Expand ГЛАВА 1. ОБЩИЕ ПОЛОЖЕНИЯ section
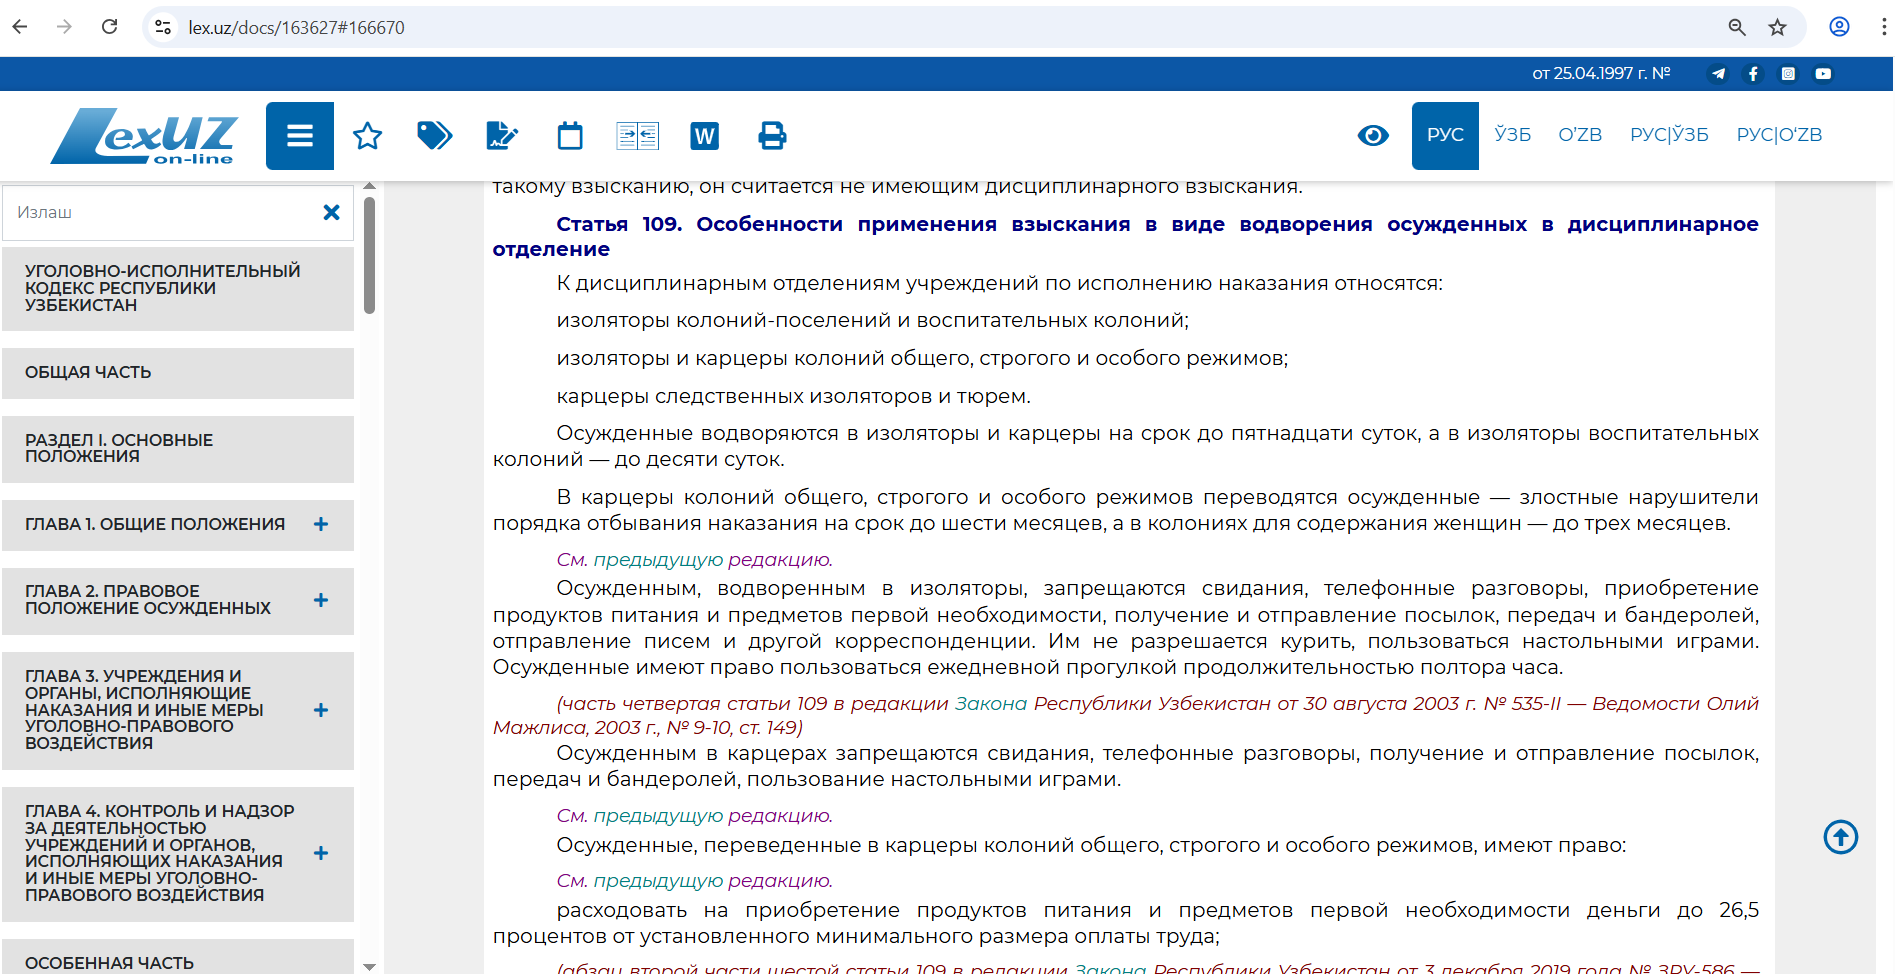Screen dimensions: 1895x974 (x=321, y=524)
